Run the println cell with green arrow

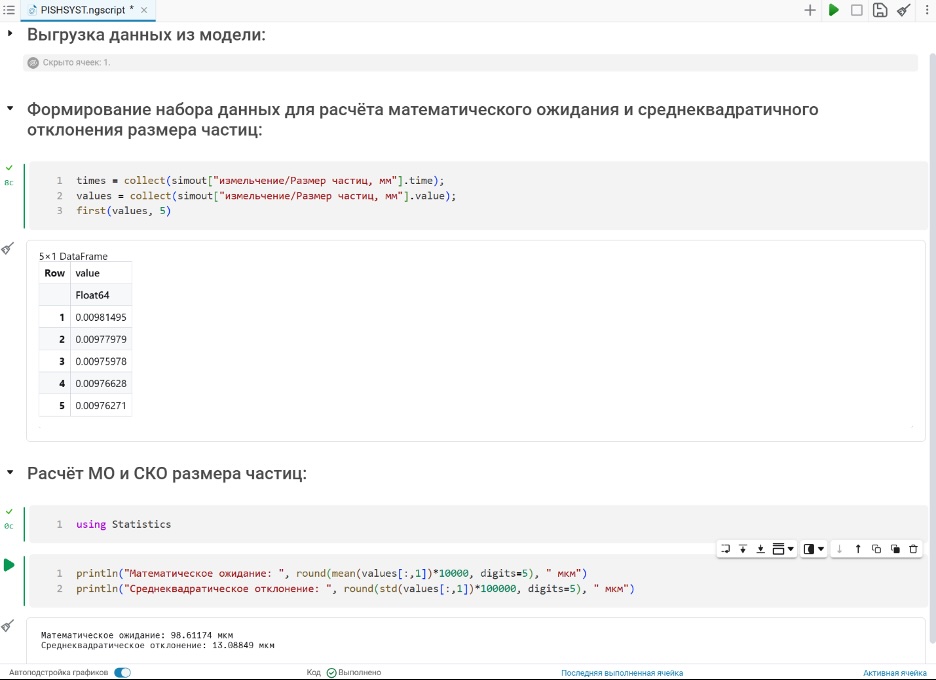click(x=9, y=565)
